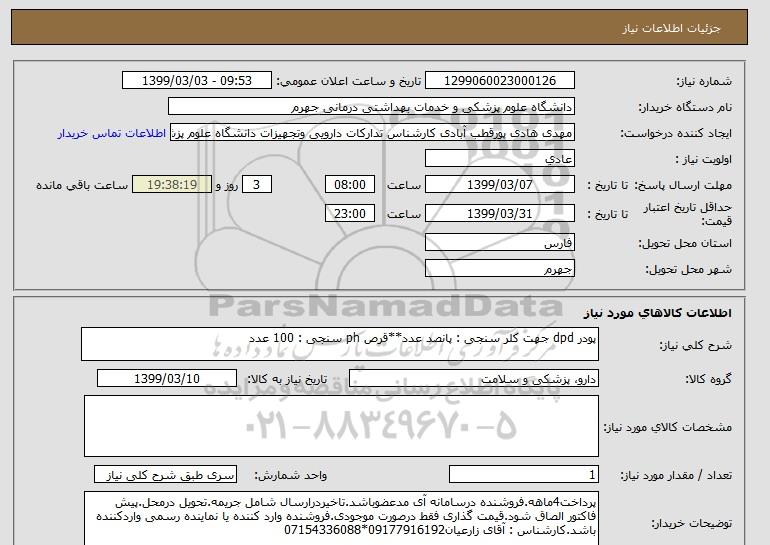Click label شهر محل تحویل
The image size is (770, 545).
[x=688, y=270]
